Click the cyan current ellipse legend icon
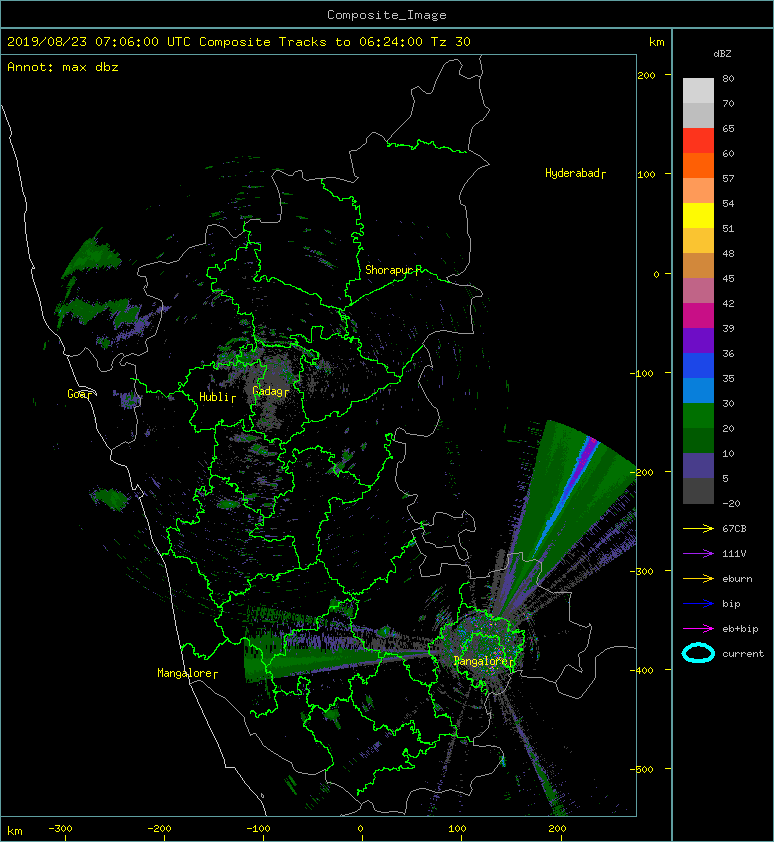Image resolution: width=774 pixels, height=842 pixels. point(698,653)
